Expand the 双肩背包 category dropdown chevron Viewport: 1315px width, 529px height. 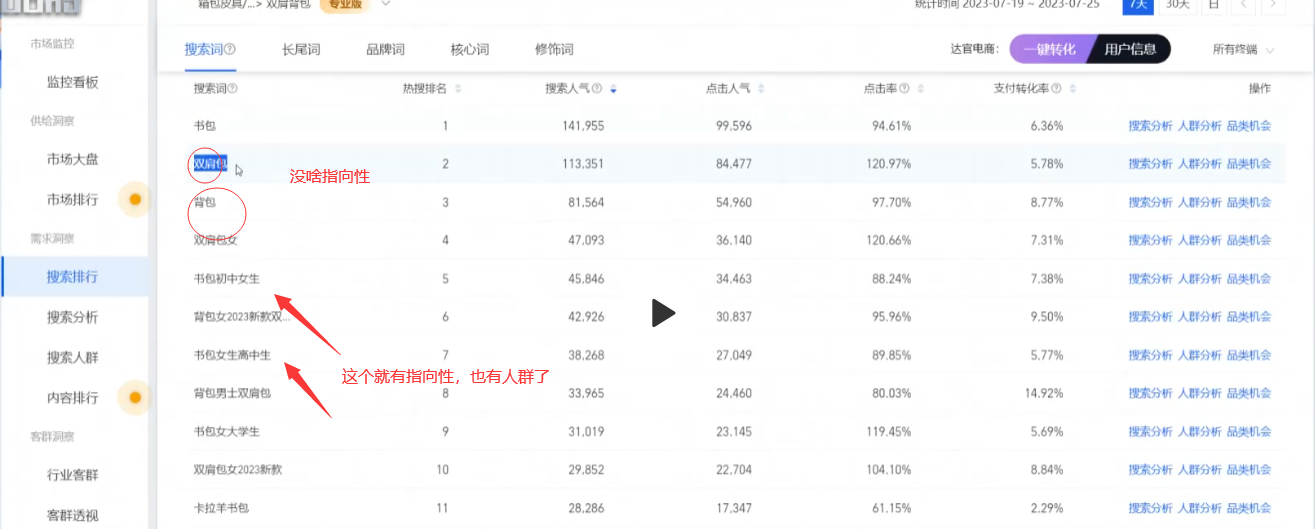pos(386,4)
